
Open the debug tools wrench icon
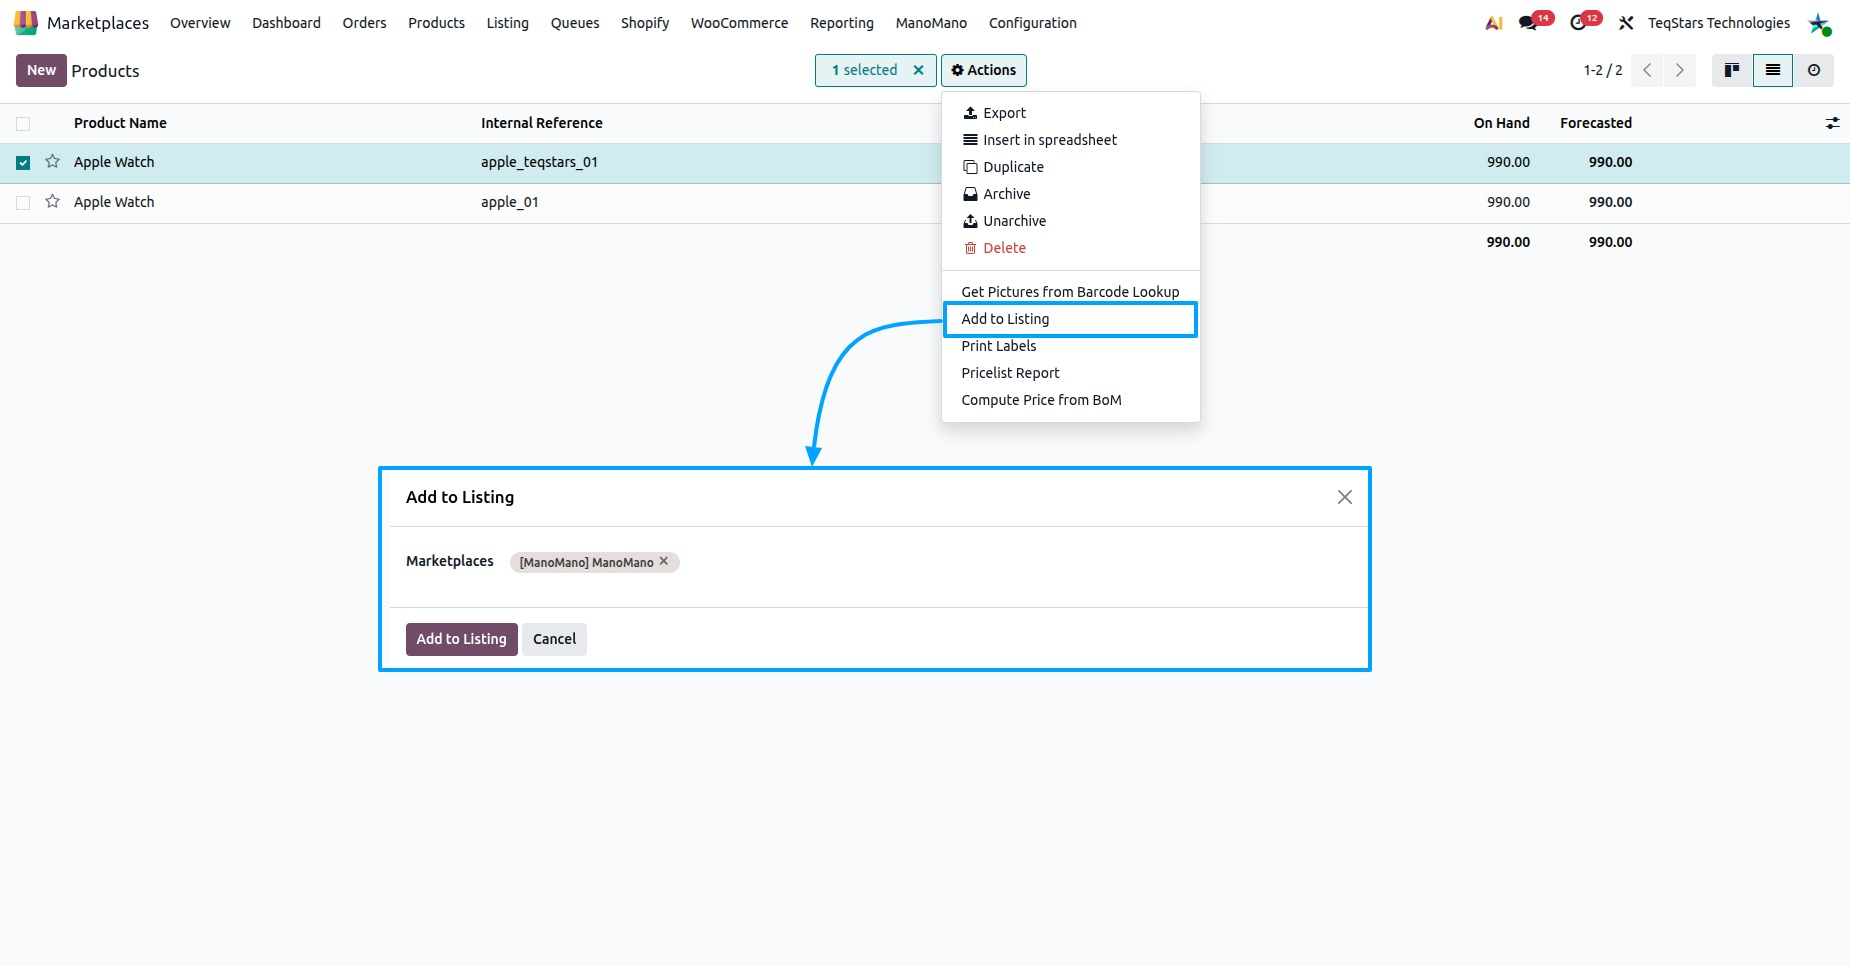pyautogui.click(x=1626, y=23)
